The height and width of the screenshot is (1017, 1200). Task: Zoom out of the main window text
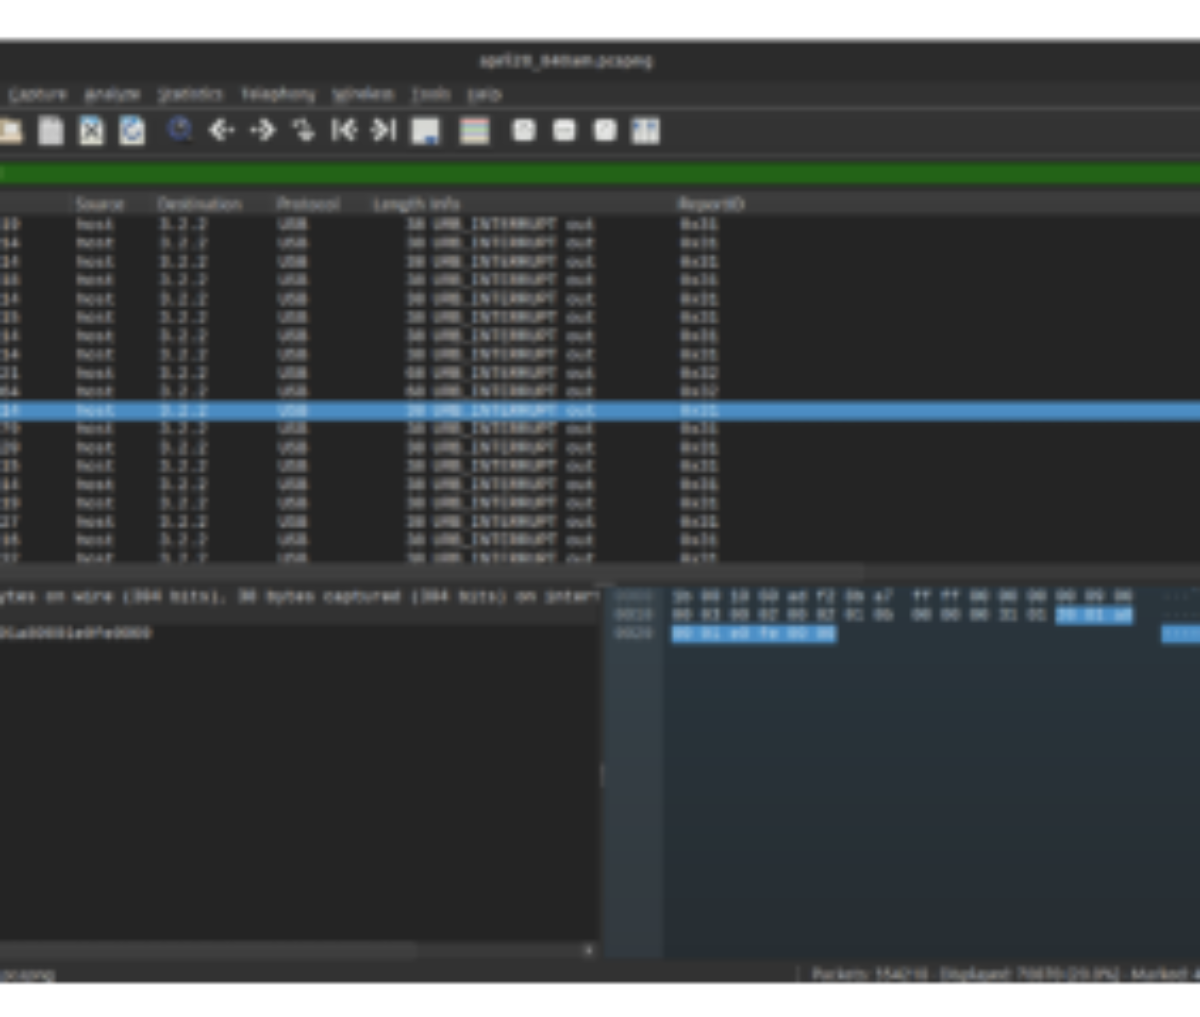point(565,130)
